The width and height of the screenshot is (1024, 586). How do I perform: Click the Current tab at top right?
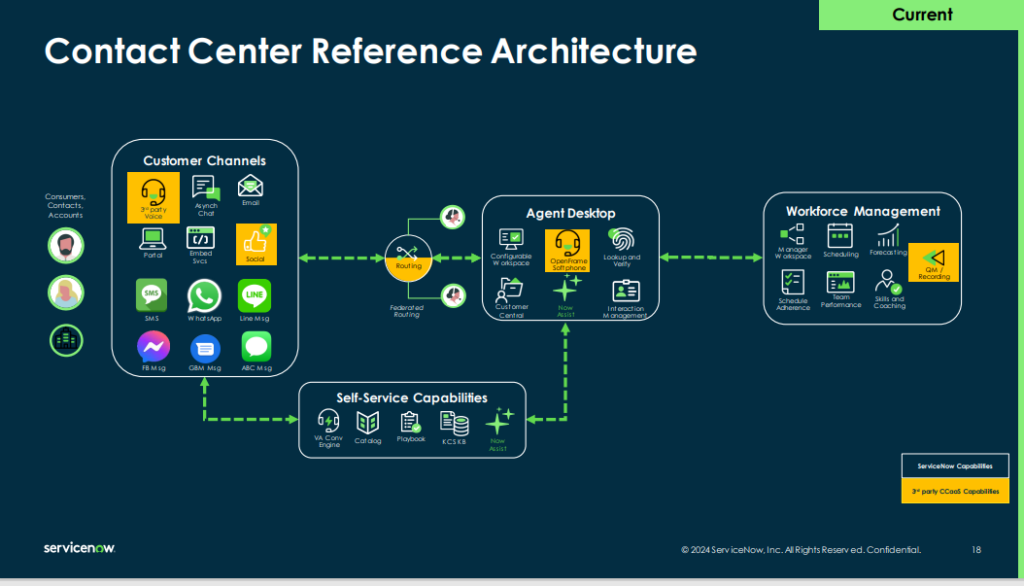[x=921, y=14]
